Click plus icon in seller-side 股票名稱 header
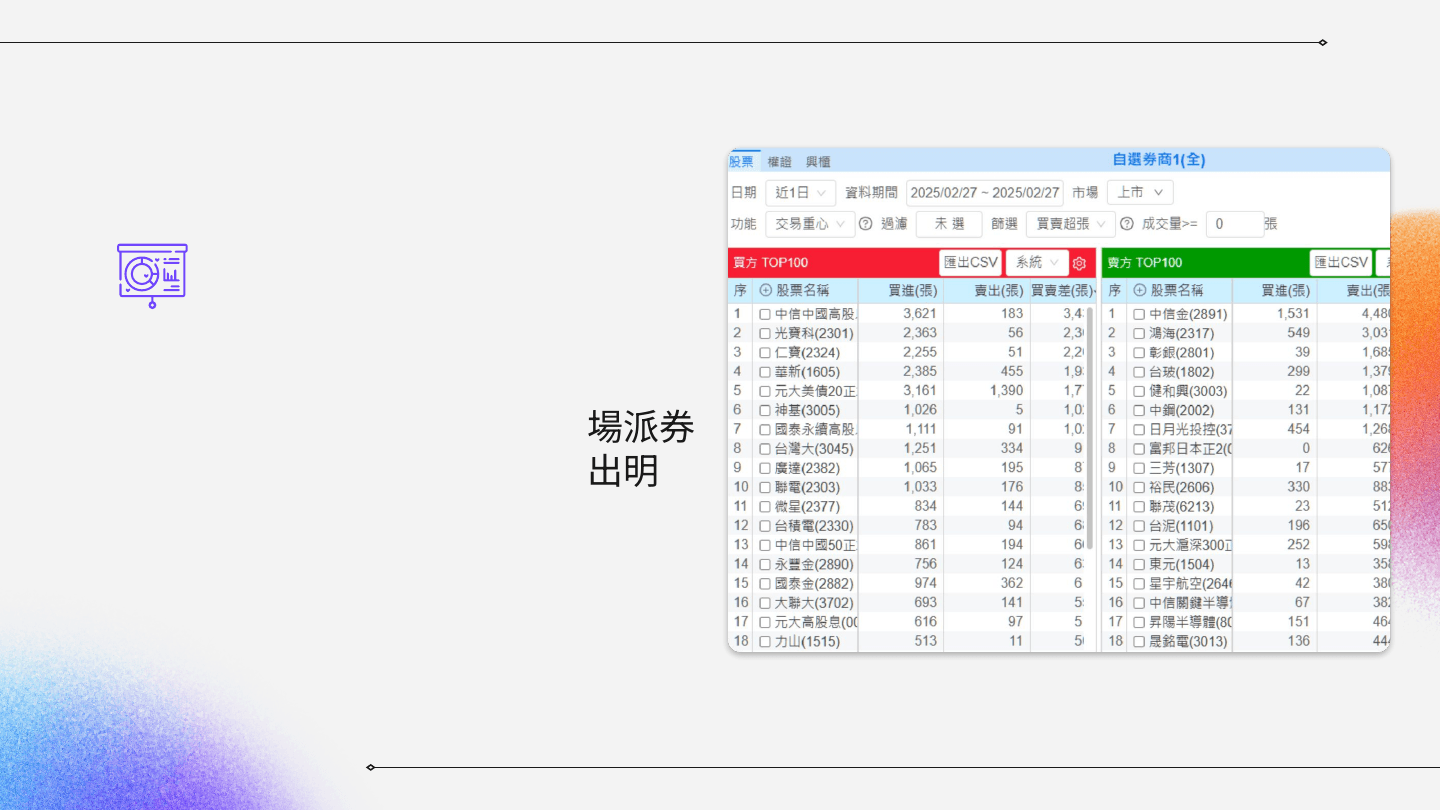This screenshot has height=810, width=1440. 1140,291
